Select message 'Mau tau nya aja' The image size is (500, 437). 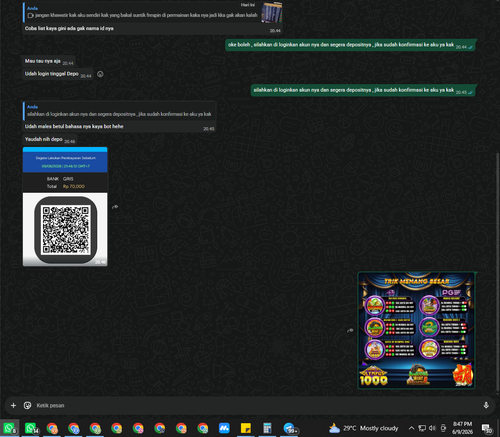(x=48, y=61)
